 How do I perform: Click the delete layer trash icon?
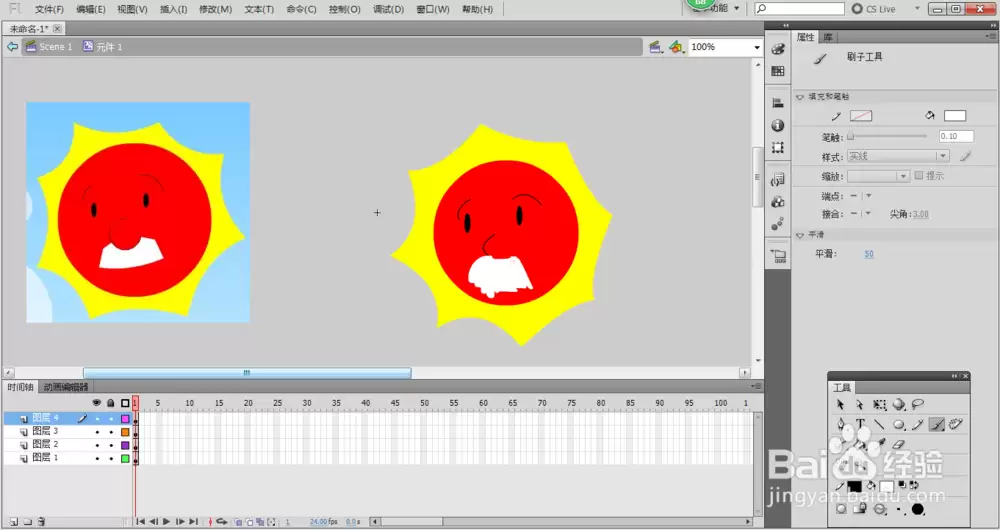[x=41, y=522]
